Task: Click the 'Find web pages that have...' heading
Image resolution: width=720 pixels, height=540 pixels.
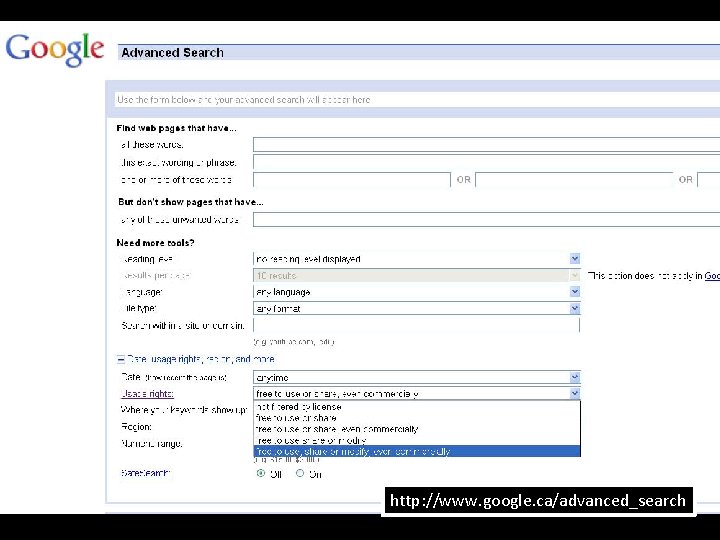Action: point(176,128)
